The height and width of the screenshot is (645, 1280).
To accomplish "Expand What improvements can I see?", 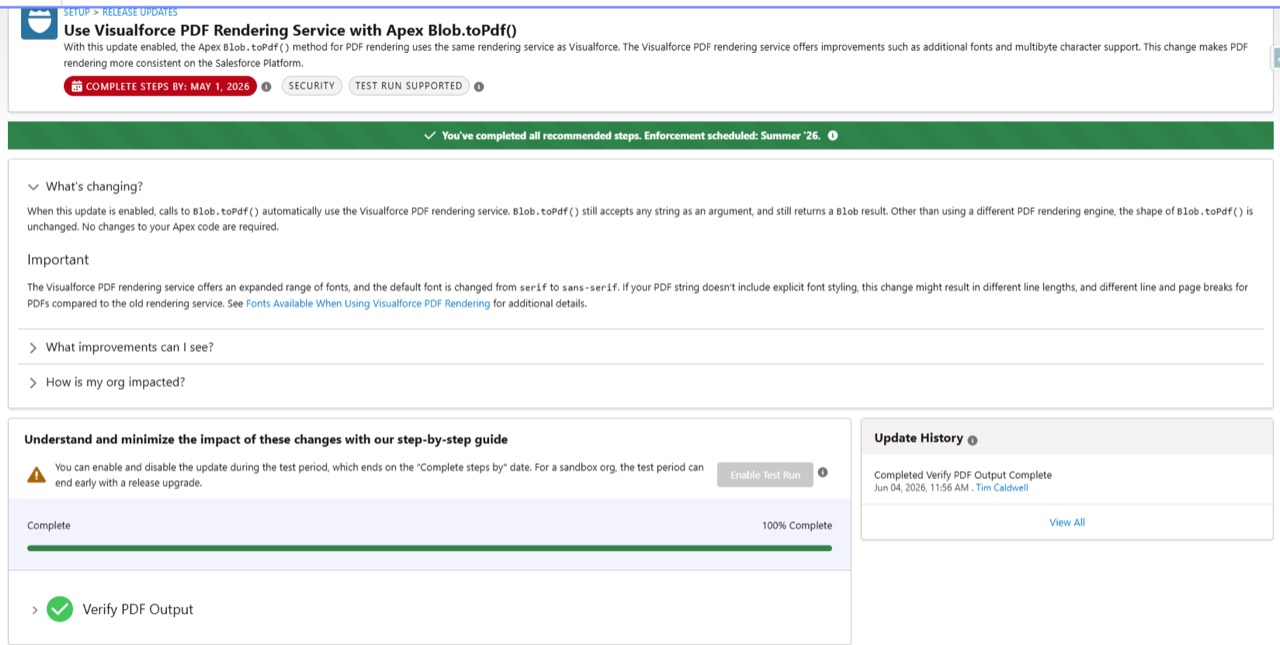I will point(34,348).
